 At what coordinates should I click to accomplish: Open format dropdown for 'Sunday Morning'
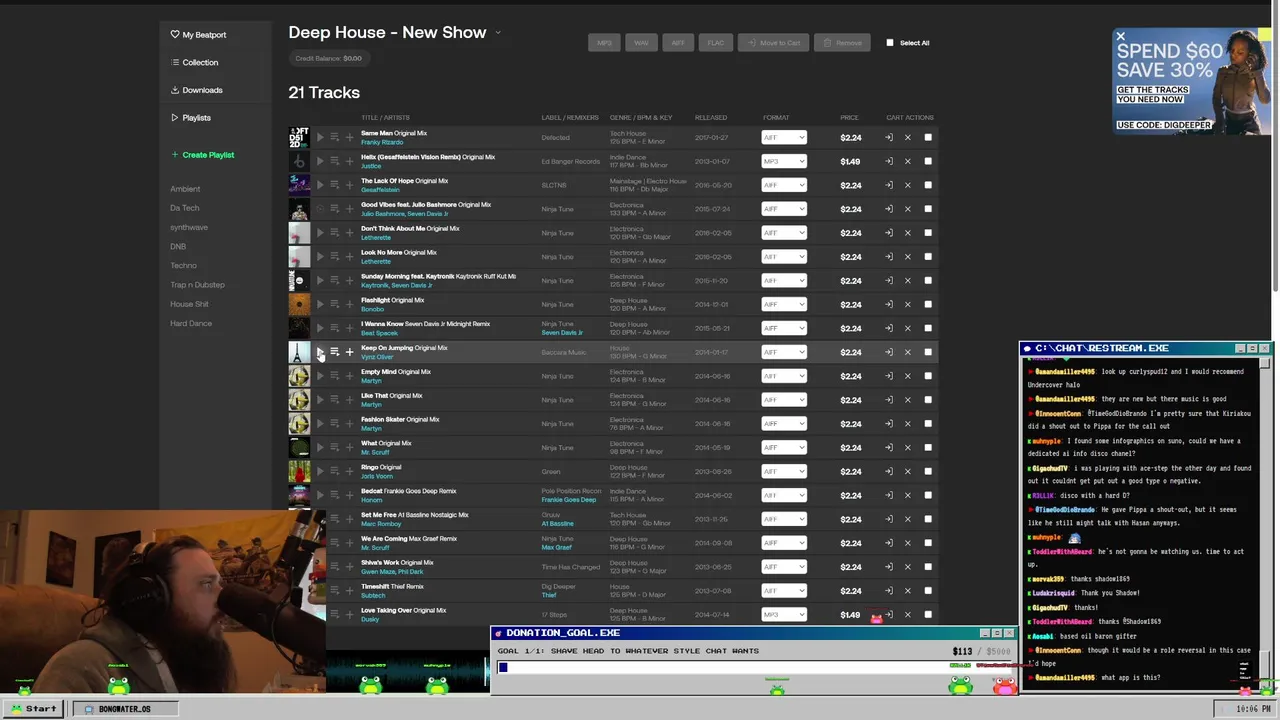784,281
